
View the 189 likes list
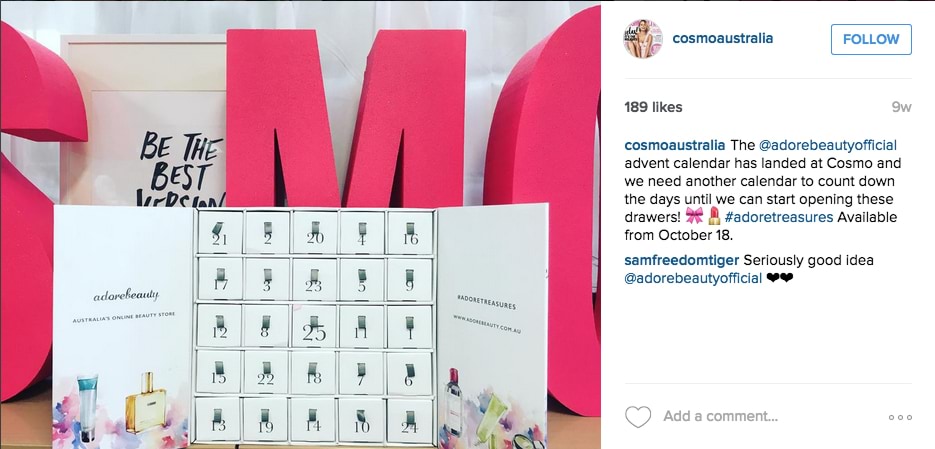tap(653, 107)
